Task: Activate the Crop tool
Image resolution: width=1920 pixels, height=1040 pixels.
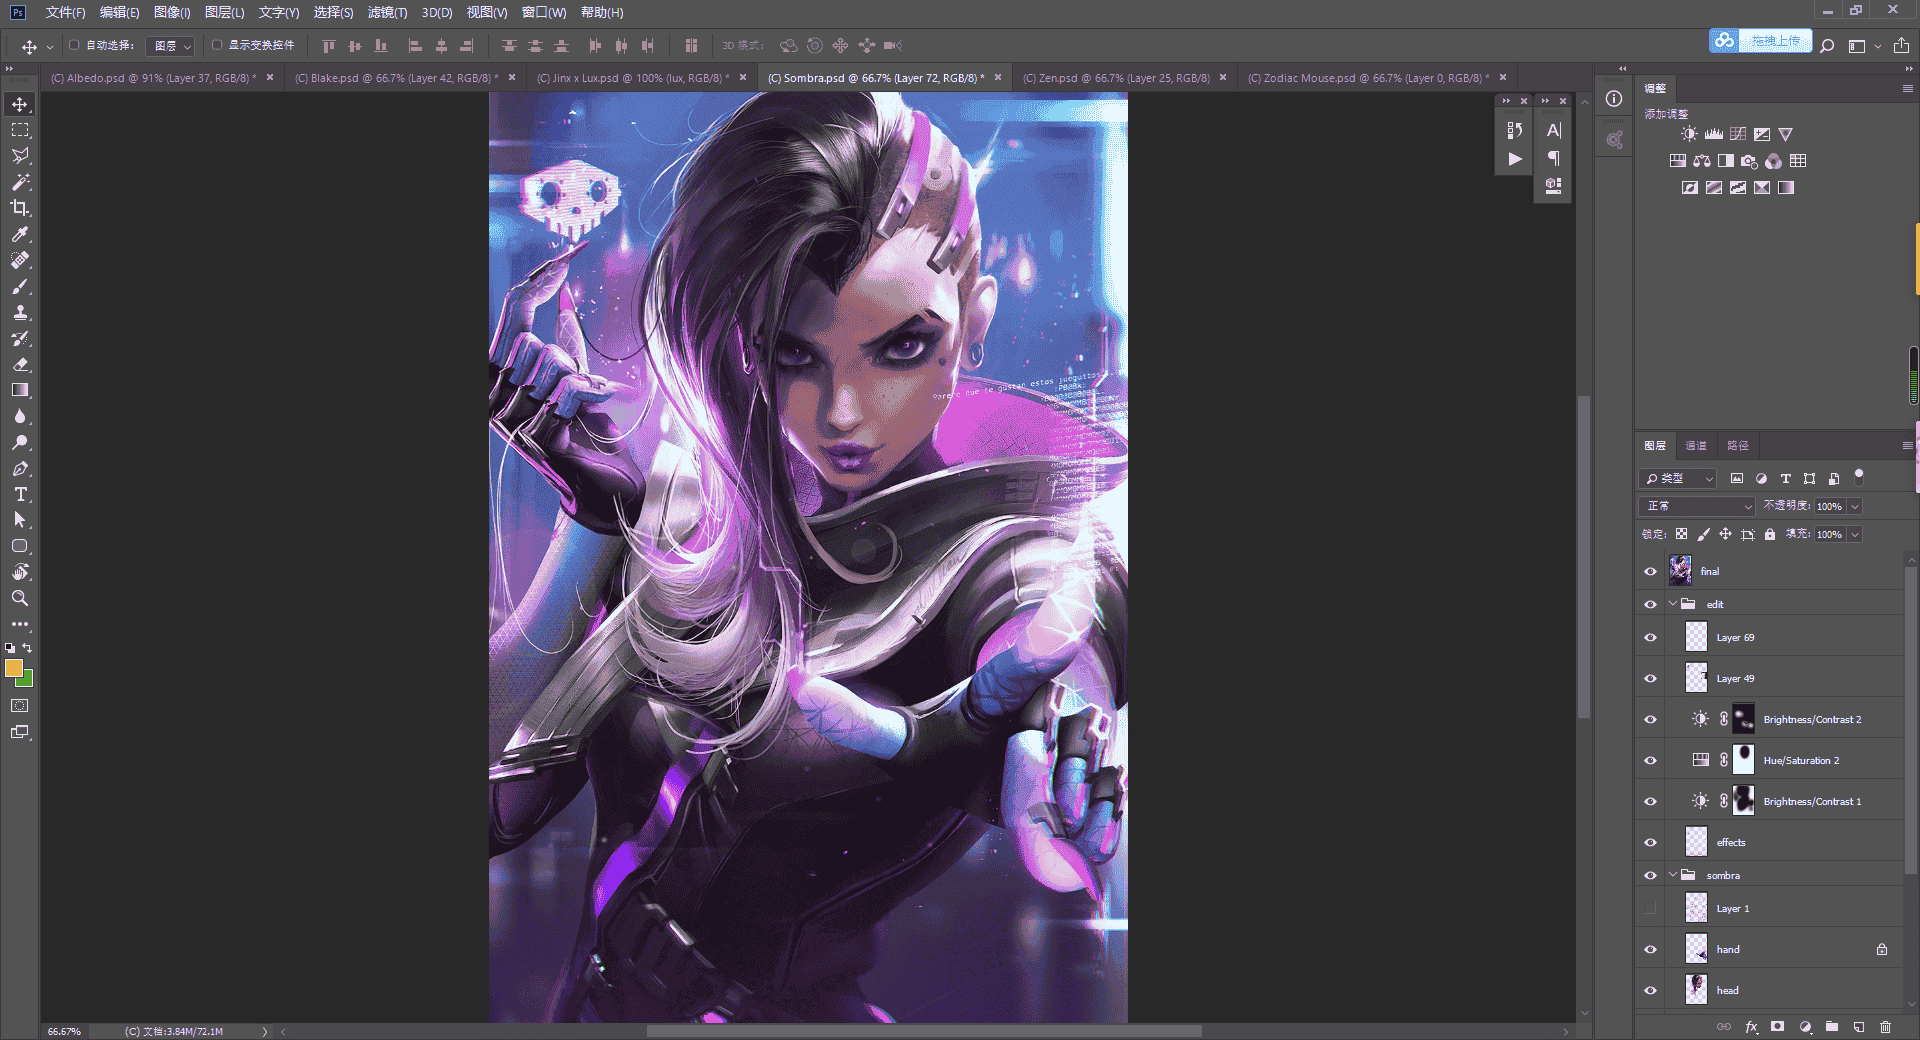Action: (x=20, y=209)
